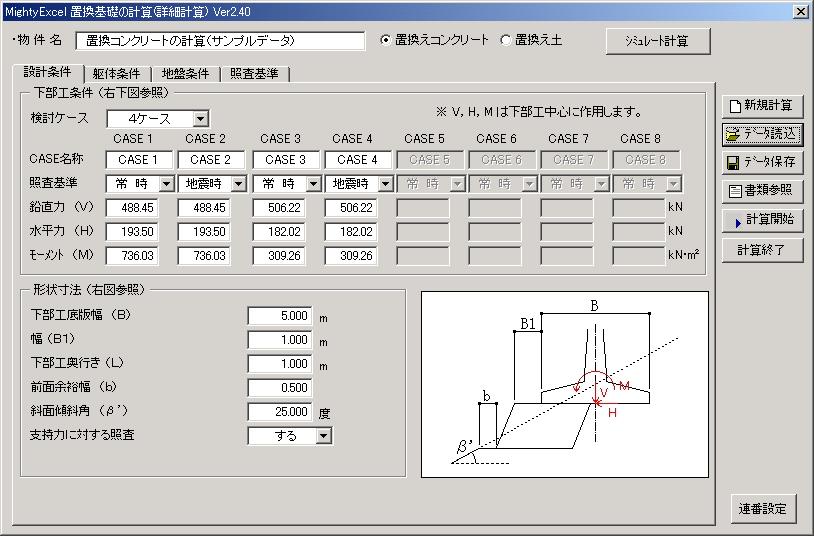814x536 pixels.
Task: Open CASE 3 照査基準 dropdown
Action: point(313,184)
